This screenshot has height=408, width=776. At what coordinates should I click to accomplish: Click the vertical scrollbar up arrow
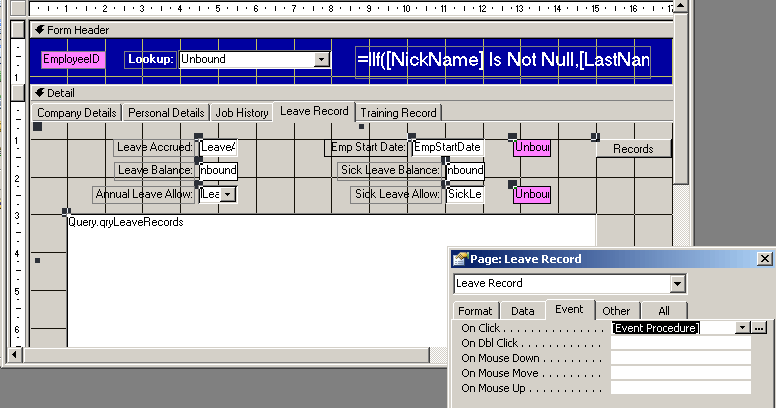point(681,6)
